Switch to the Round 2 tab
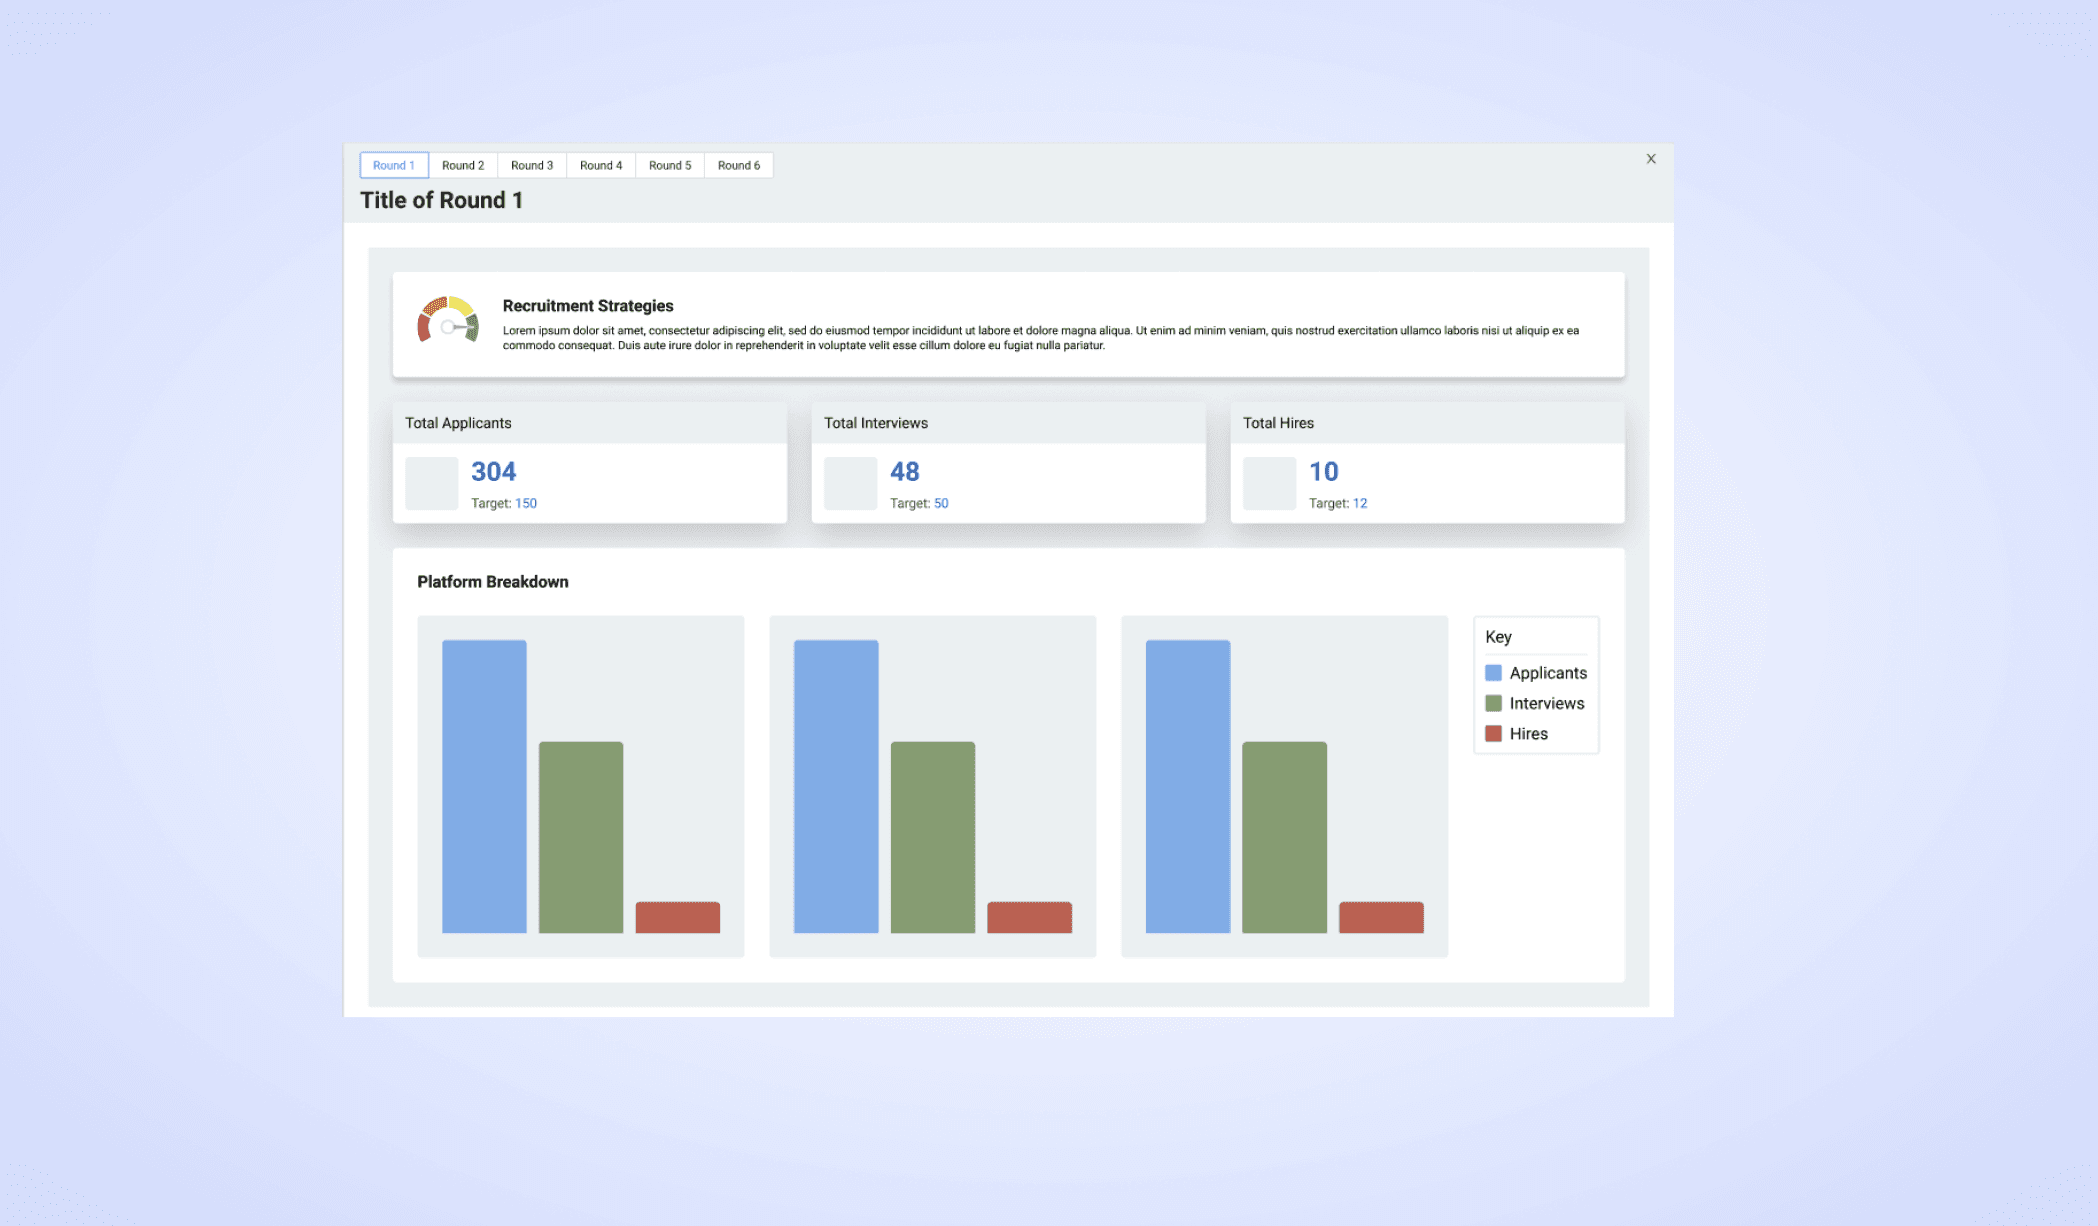Screen dimensions: 2098x1226 coord(463,166)
